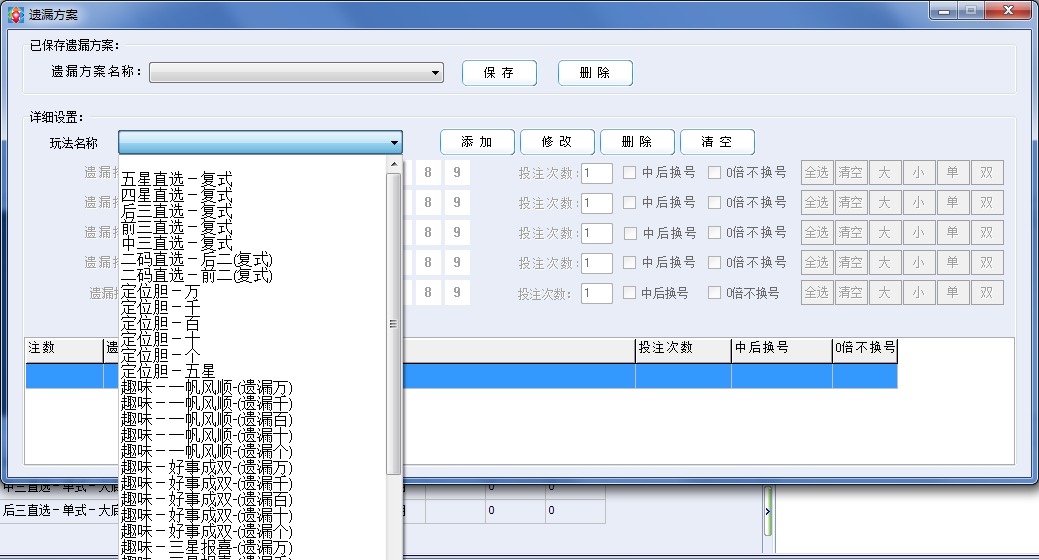1039x560 pixels.
Task: Collapse the 玩法名称 dropdown via its arrow
Action: pyautogui.click(x=395, y=143)
